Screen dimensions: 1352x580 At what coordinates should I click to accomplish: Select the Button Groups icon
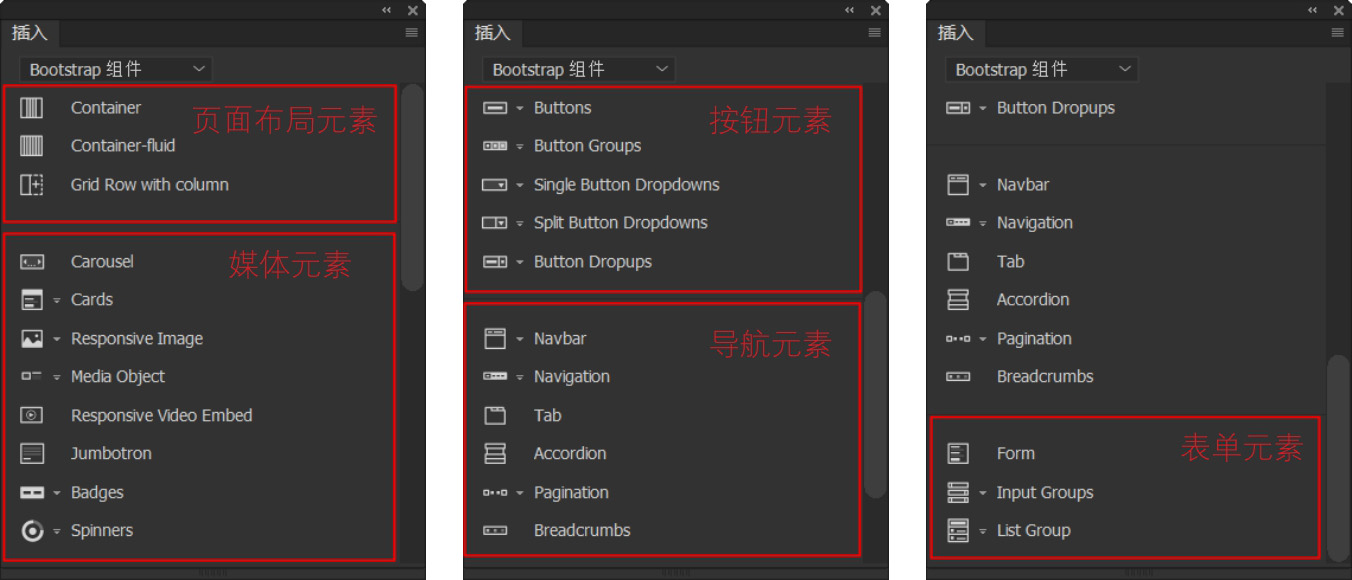tap(495, 146)
